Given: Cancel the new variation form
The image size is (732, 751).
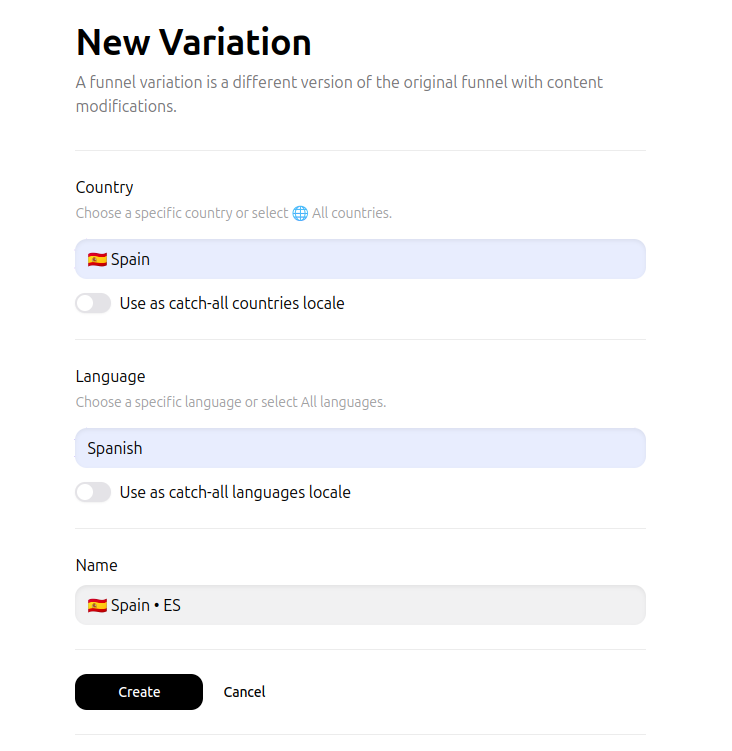Looking at the screenshot, I should 244,692.
